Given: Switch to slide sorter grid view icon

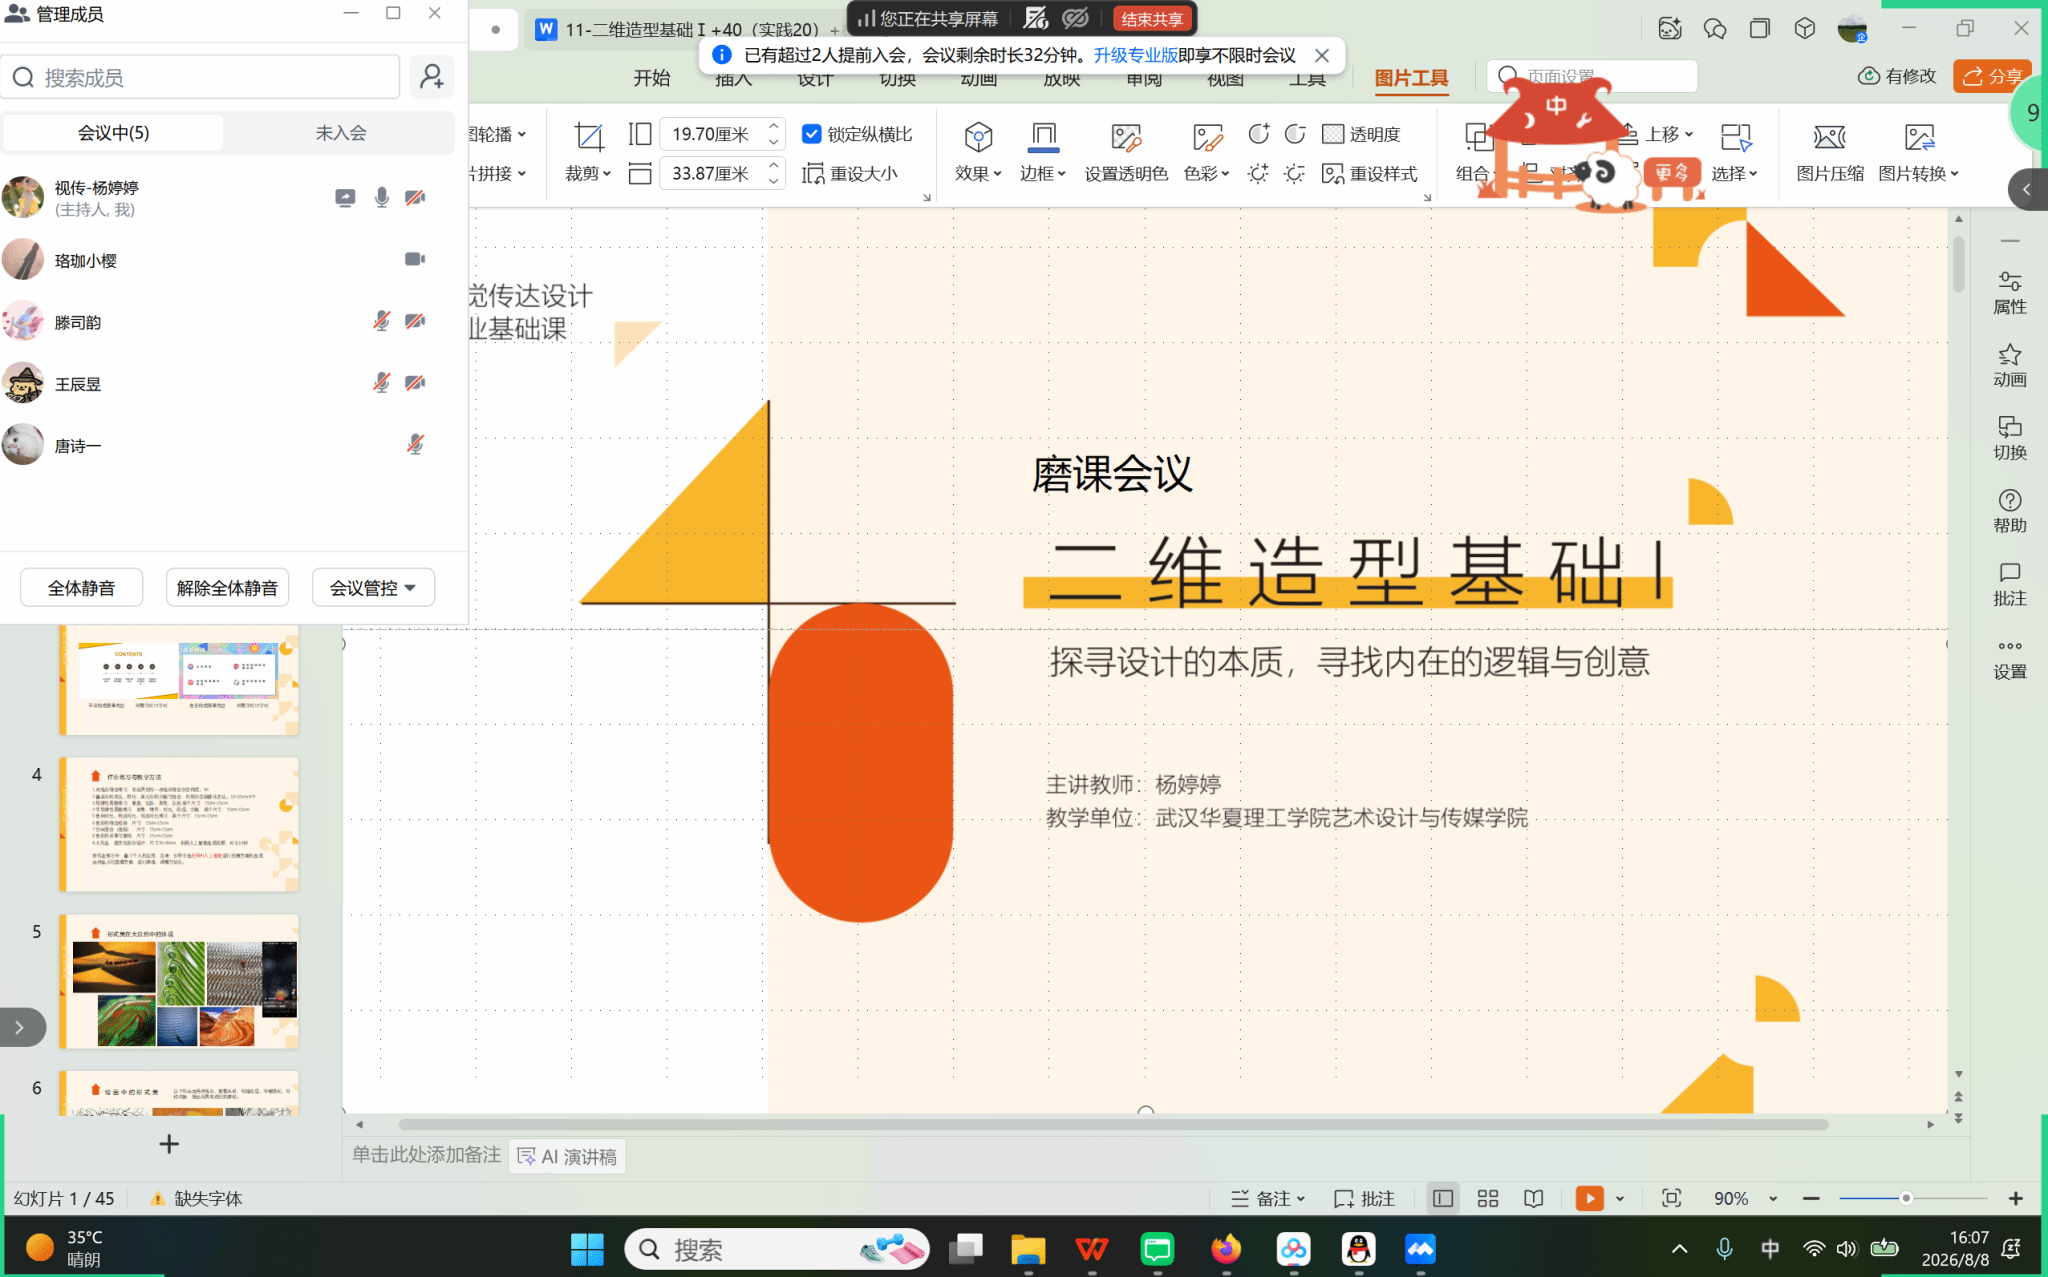Looking at the screenshot, I should click(x=1488, y=1198).
